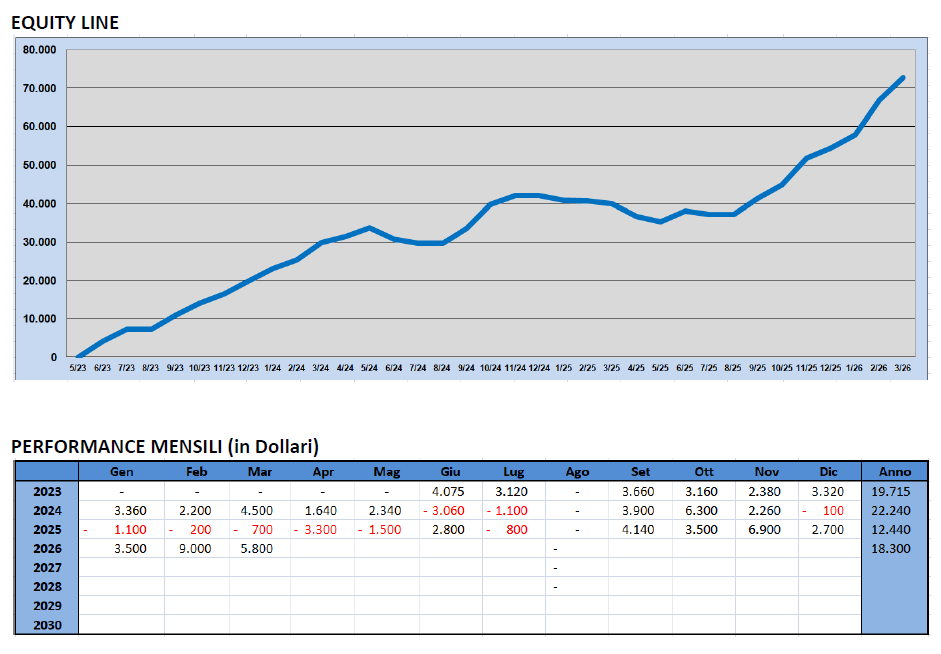Click the 80.000 y-axis label
Screen dimensions: 941x654
coord(39,50)
